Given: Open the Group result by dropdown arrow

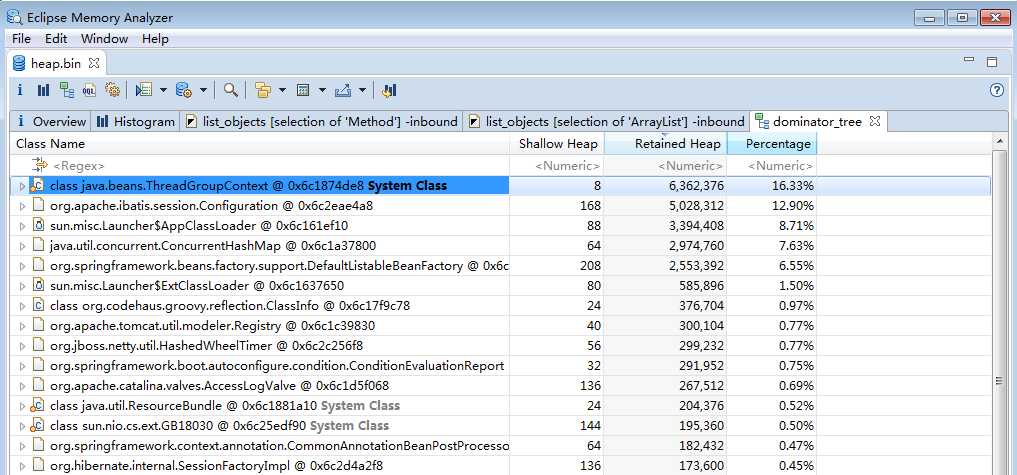Looking at the screenshot, I should pyautogui.click(x=282, y=90).
